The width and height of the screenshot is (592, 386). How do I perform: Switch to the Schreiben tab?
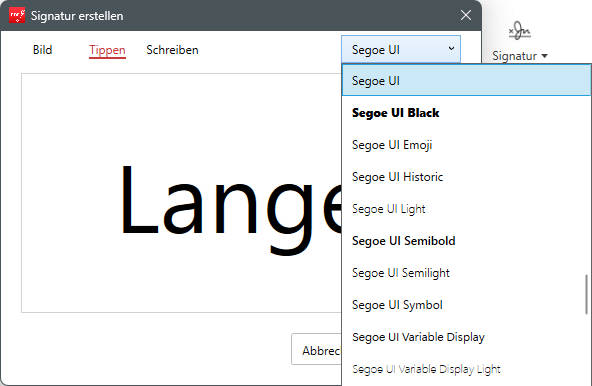pyautogui.click(x=172, y=50)
